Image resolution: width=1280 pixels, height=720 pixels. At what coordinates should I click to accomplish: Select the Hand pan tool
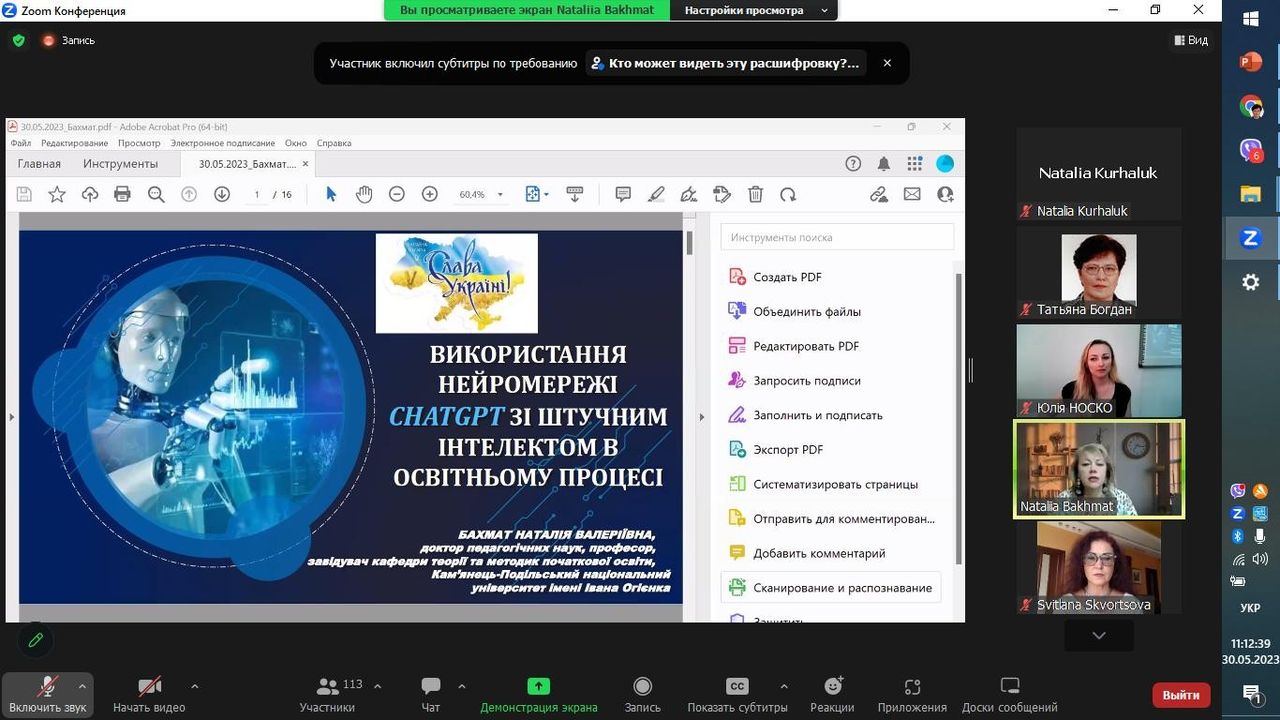click(x=364, y=194)
